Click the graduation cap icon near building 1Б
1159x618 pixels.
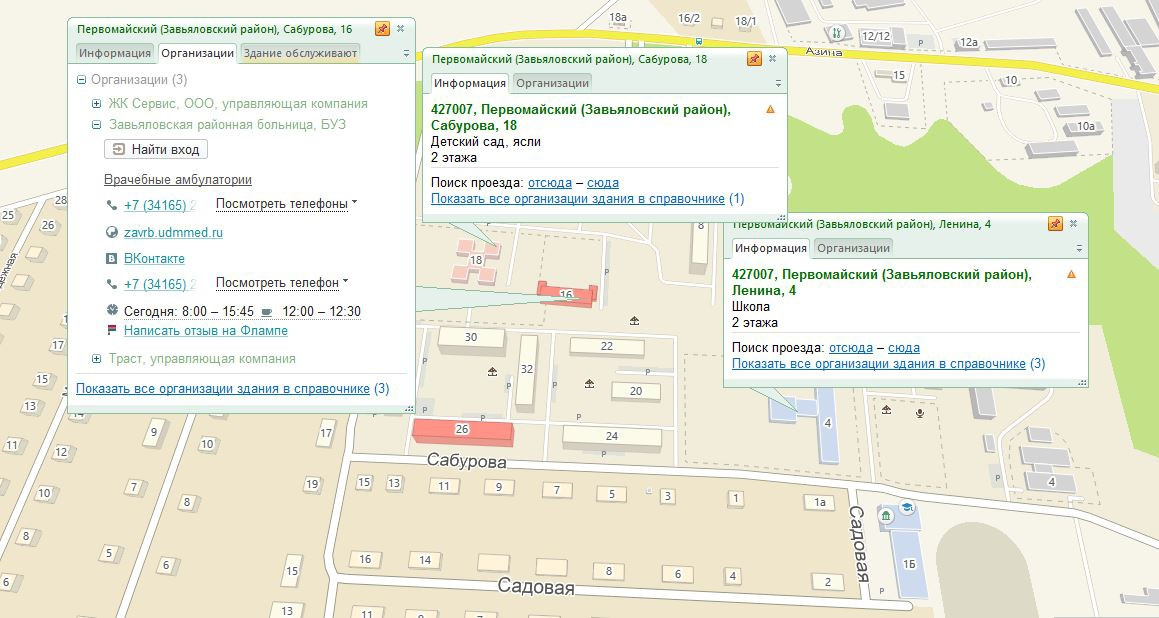click(x=907, y=507)
